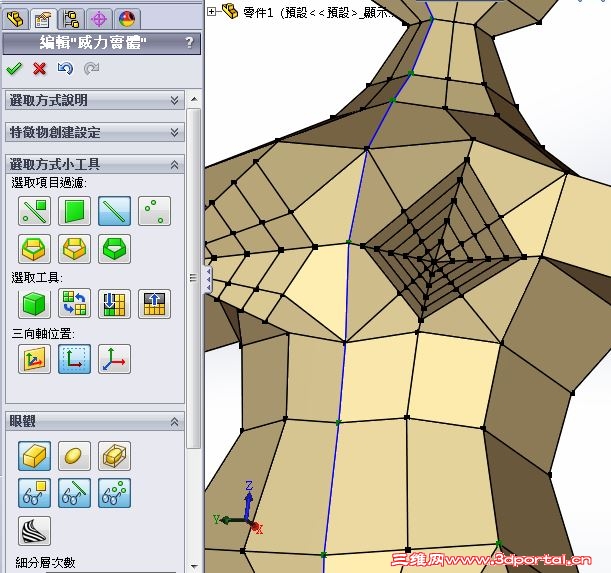
Task: Click the help question mark in panel title
Action: pyautogui.click(x=189, y=42)
